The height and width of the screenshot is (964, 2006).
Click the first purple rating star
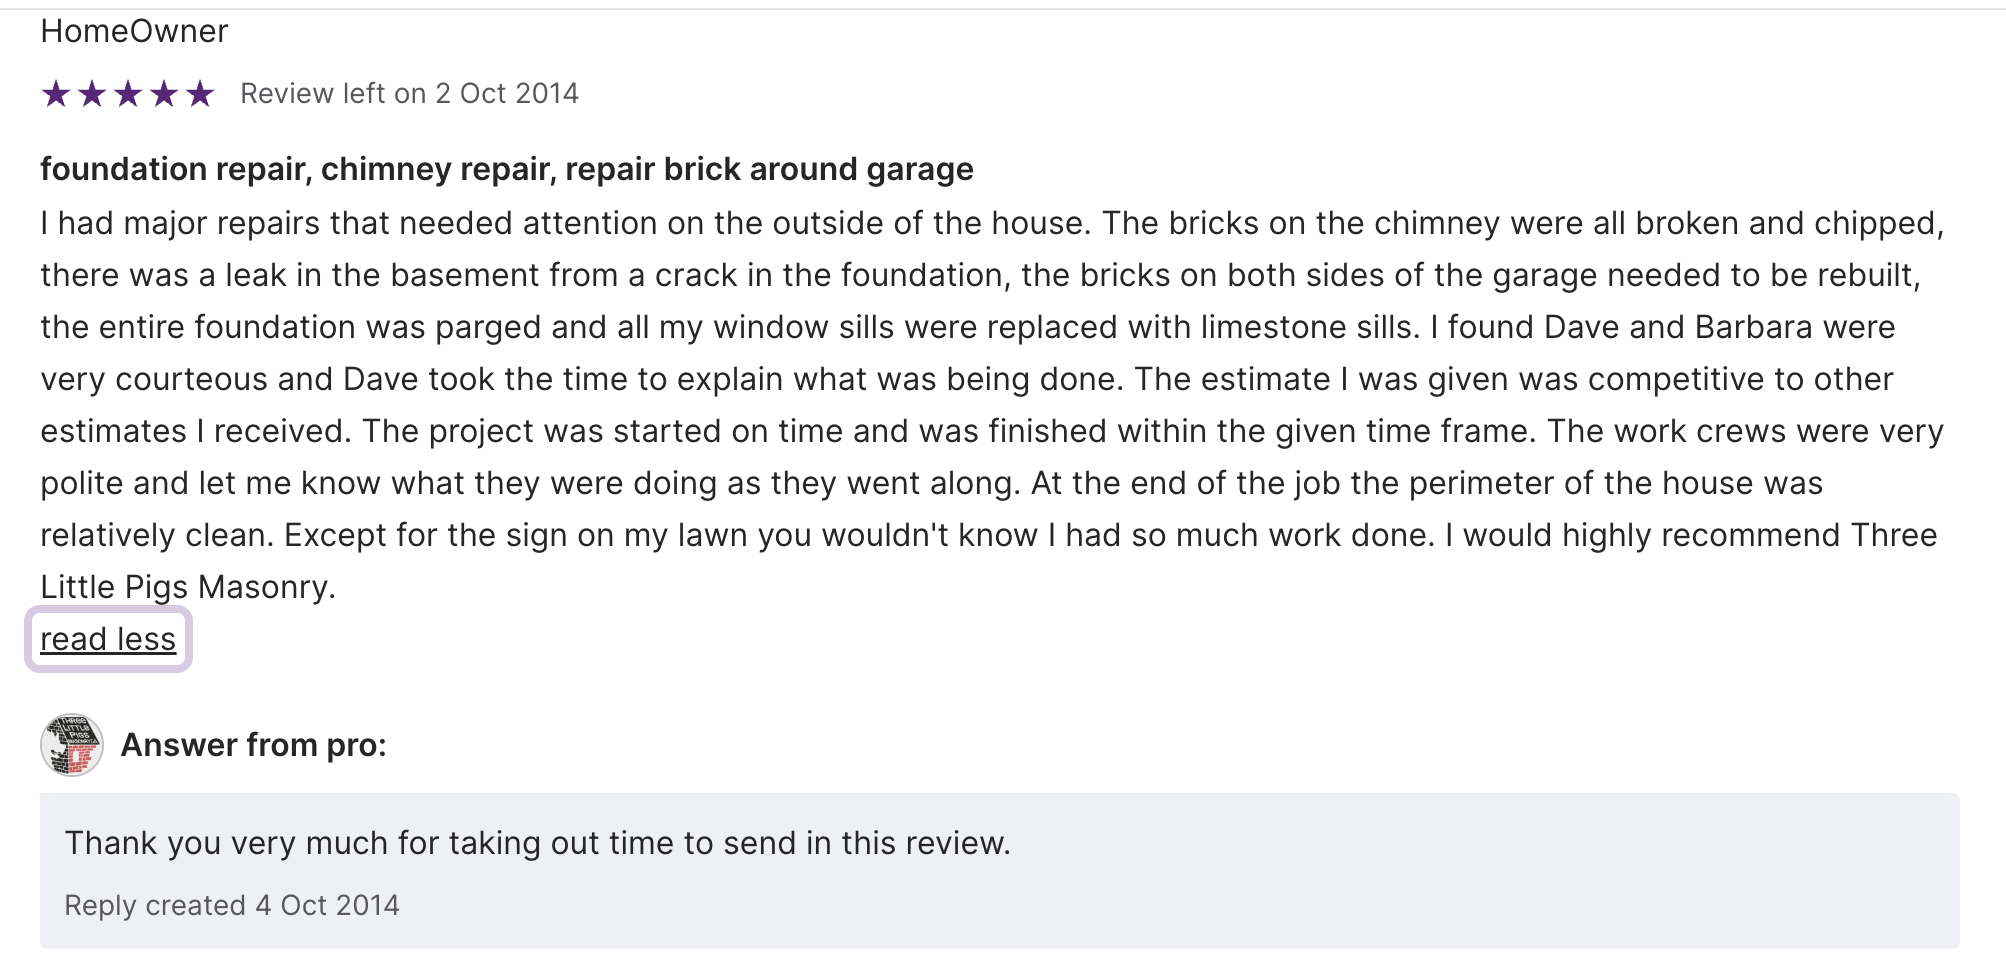tap(56, 94)
